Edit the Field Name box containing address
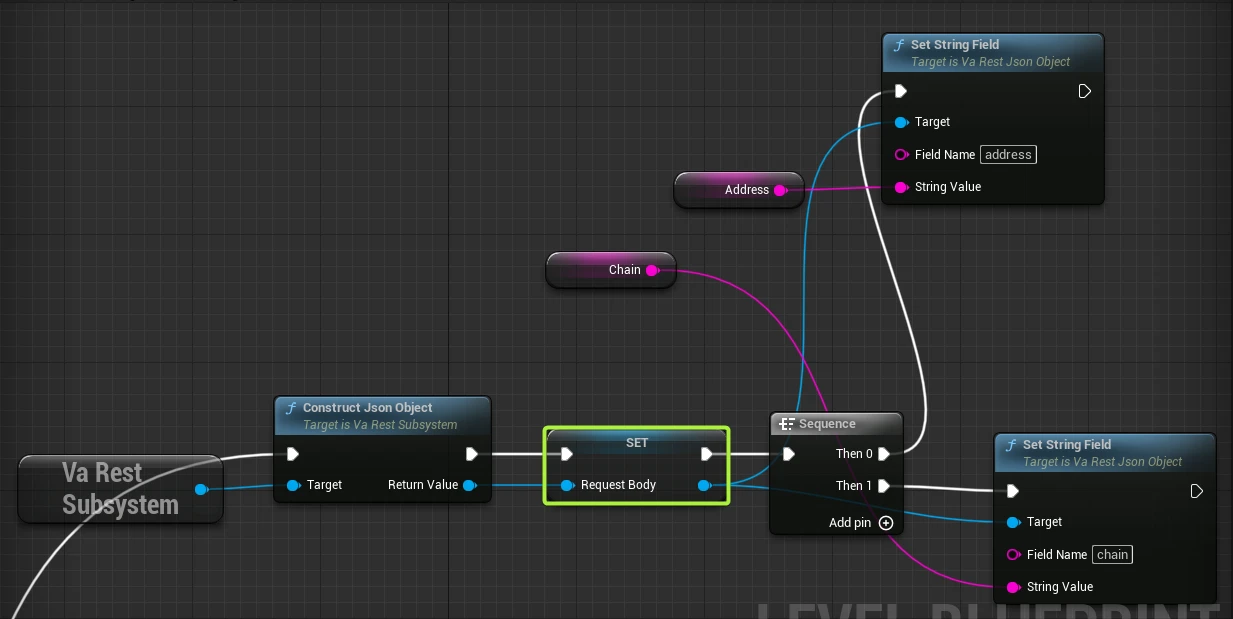The width and height of the screenshot is (1233, 619). [1008, 155]
